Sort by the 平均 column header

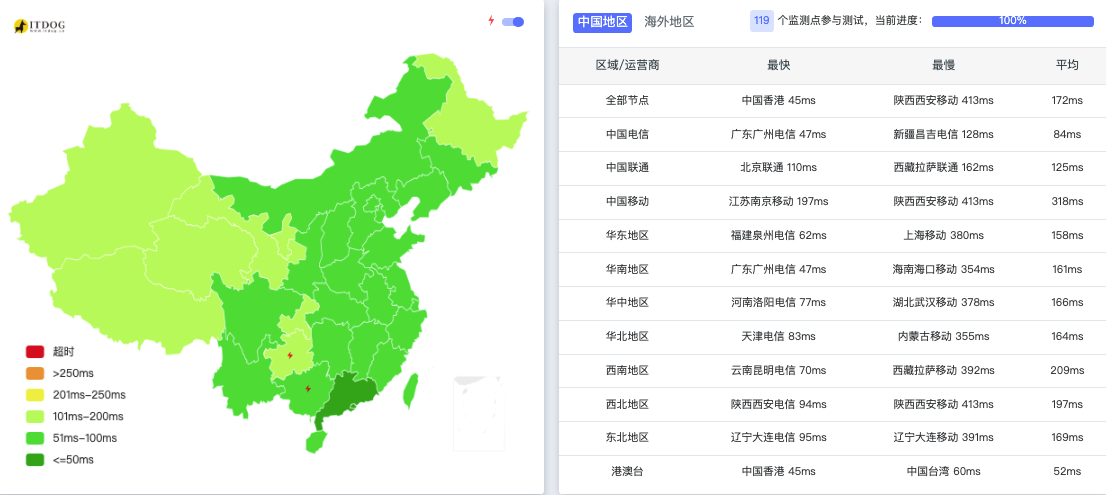1066,66
